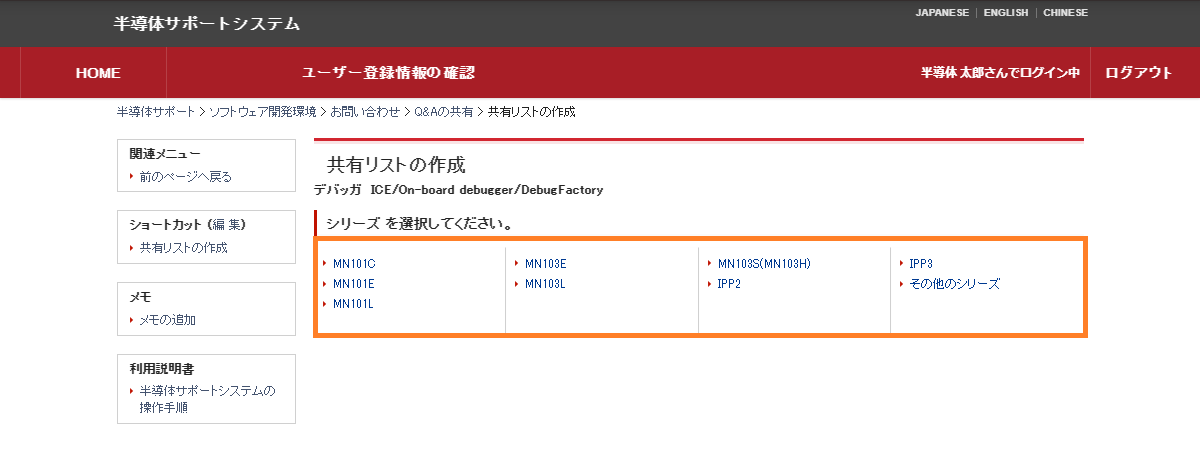Screen dimensions: 1200x456
Task: Click the 利用説明書 sidebar heading
Action: coord(162,369)
